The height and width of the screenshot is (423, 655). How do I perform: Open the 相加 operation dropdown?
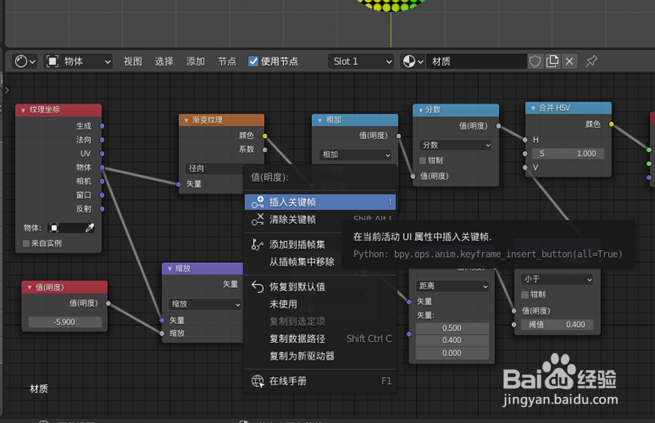click(356, 155)
